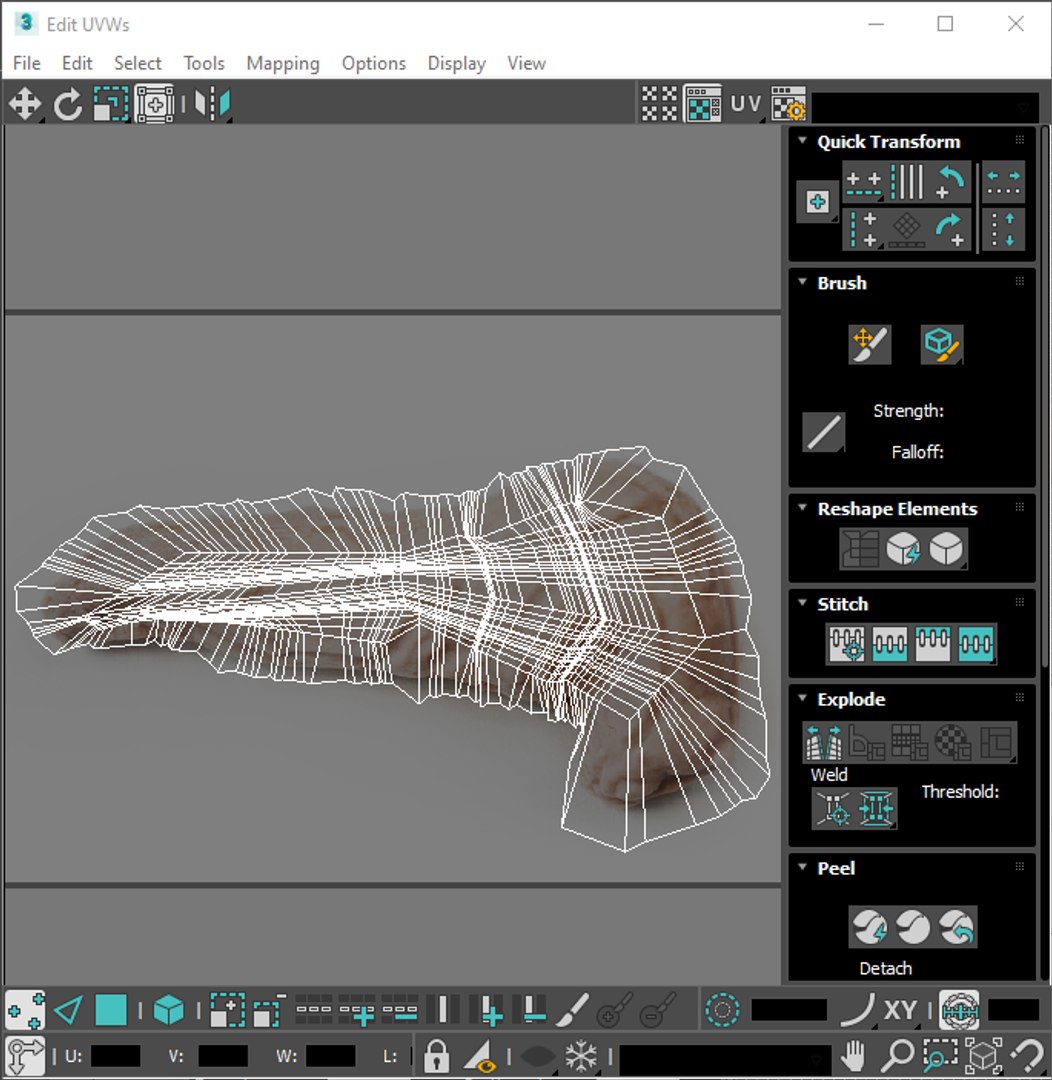
Task: Open the texture map dropdown at top right
Action: [925, 106]
